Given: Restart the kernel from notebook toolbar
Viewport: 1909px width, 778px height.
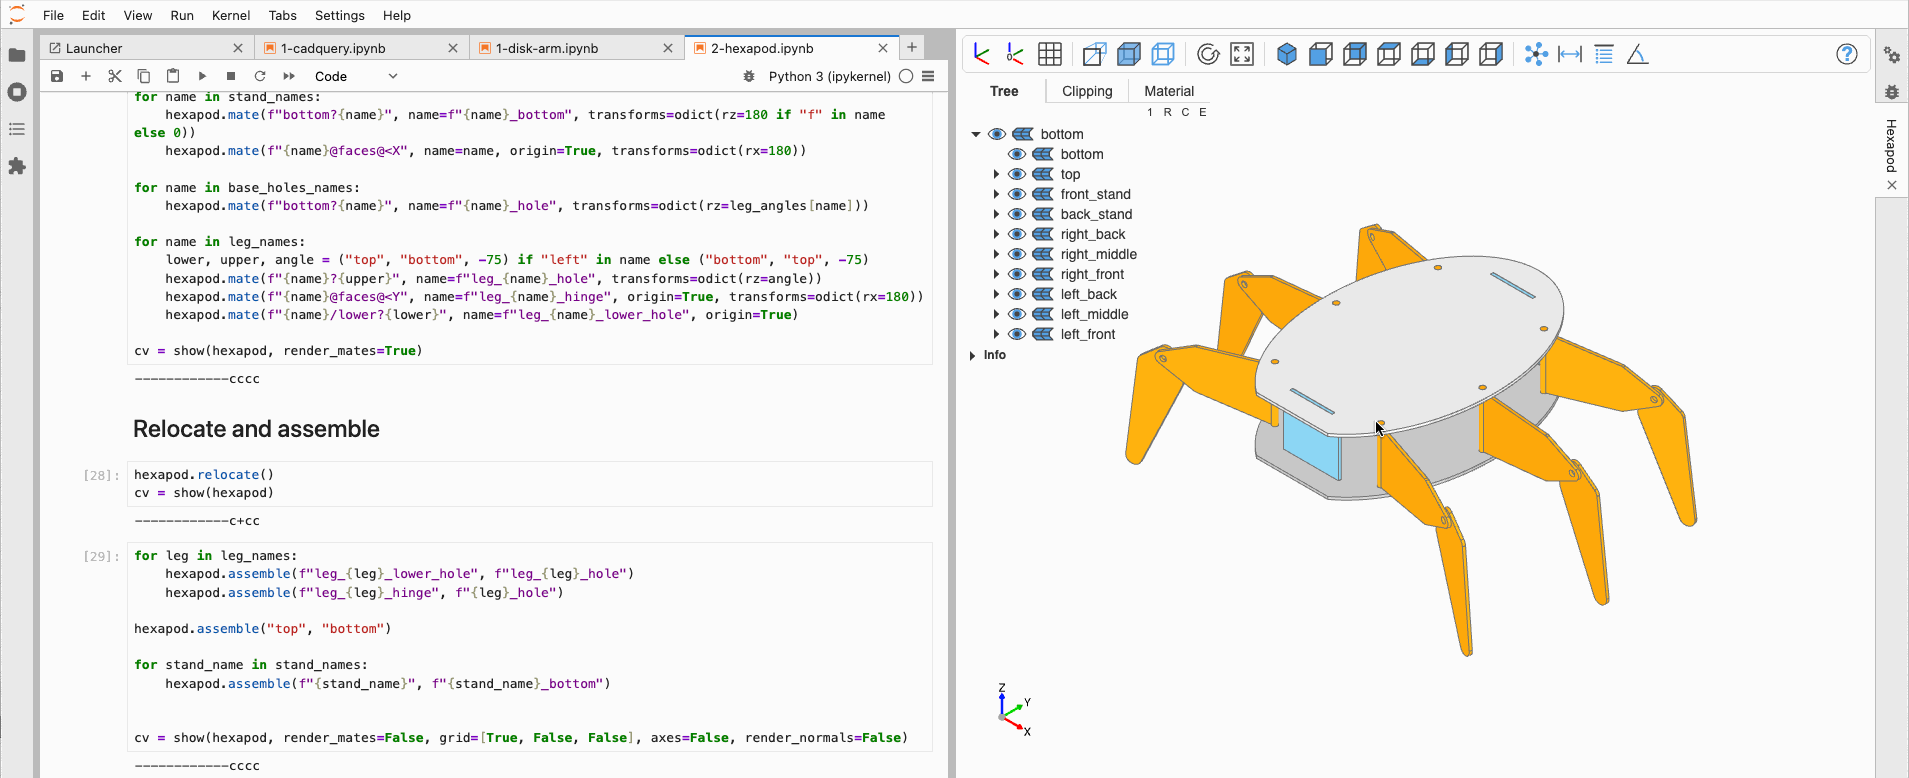Looking at the screenshot, I should tap(260, 76).
